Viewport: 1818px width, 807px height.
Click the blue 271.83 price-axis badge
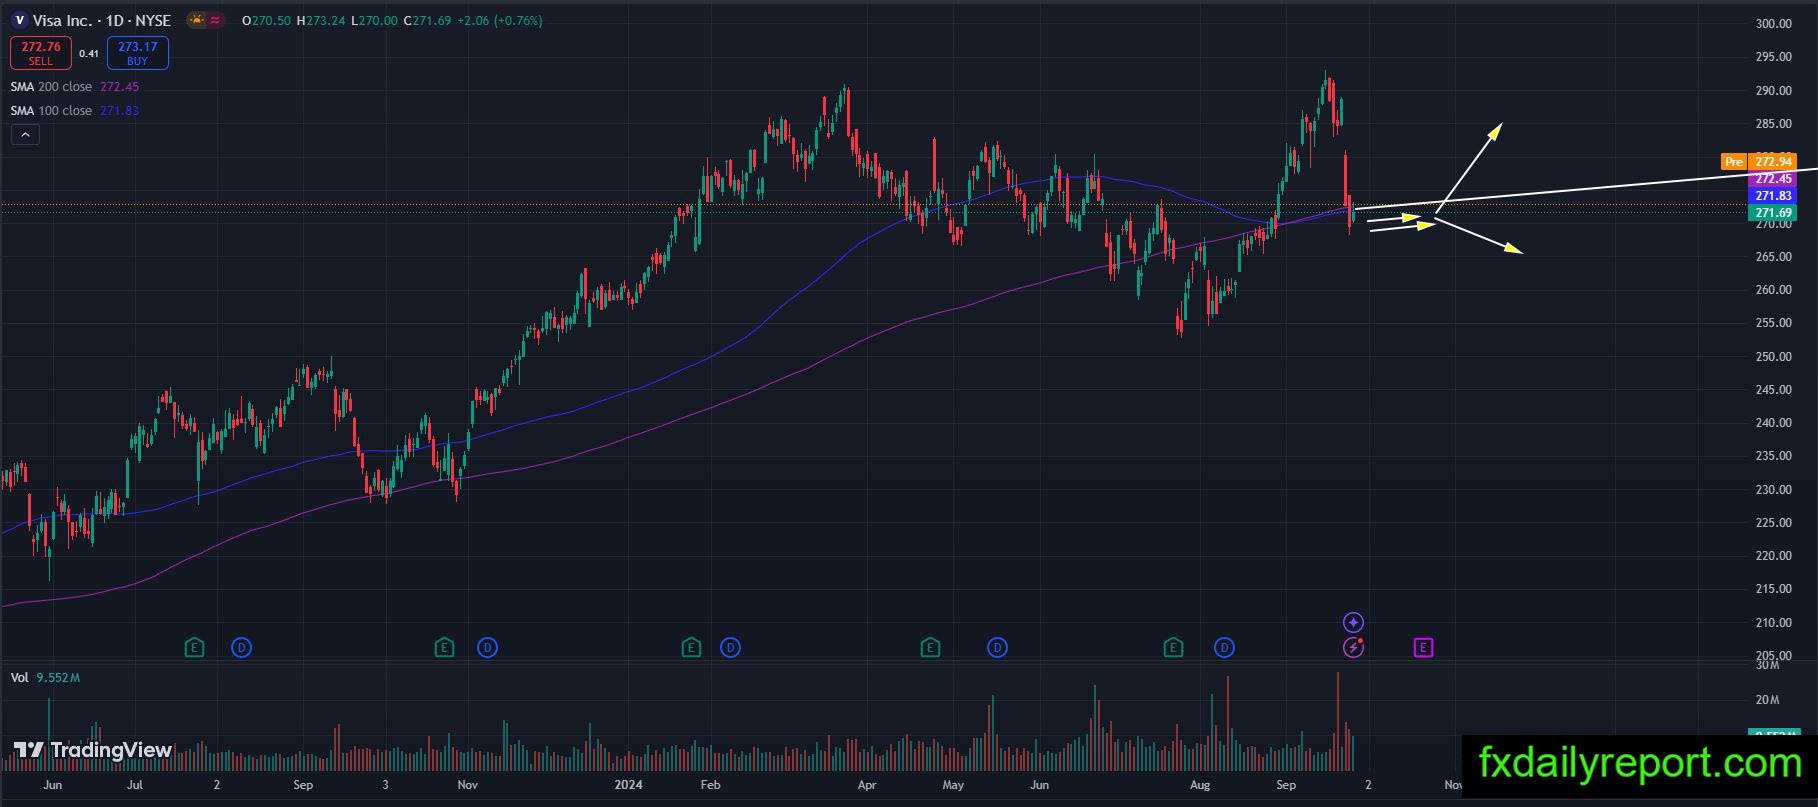click(1772, 196)
